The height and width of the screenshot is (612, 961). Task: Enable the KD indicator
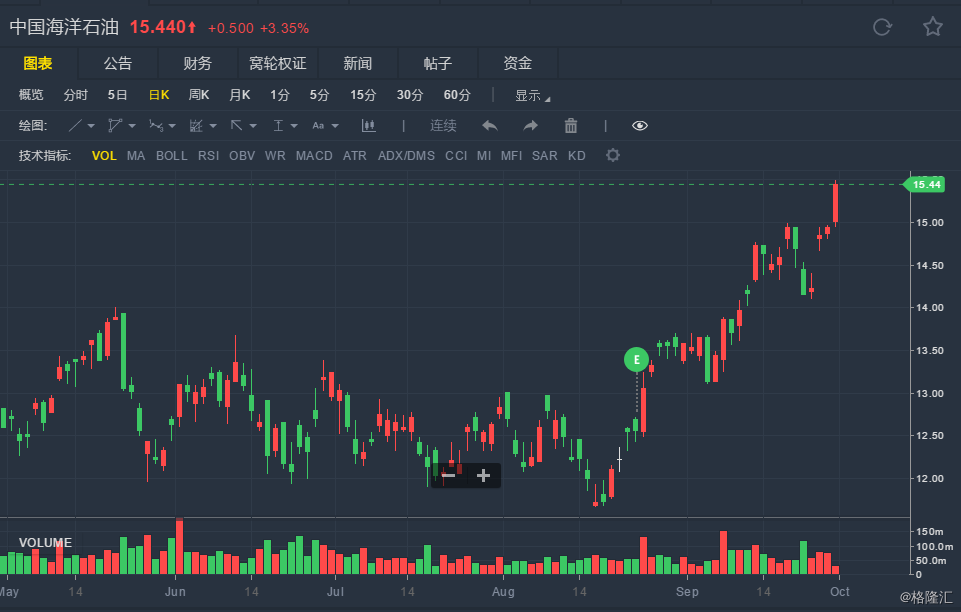(x=577, y=156)
